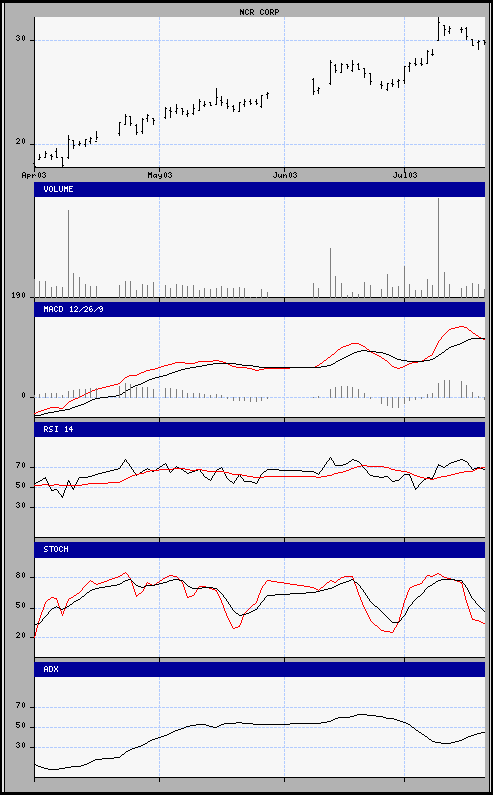Click the Apr03 date axis label
The image size is (493, 795).
click(34, 175)
